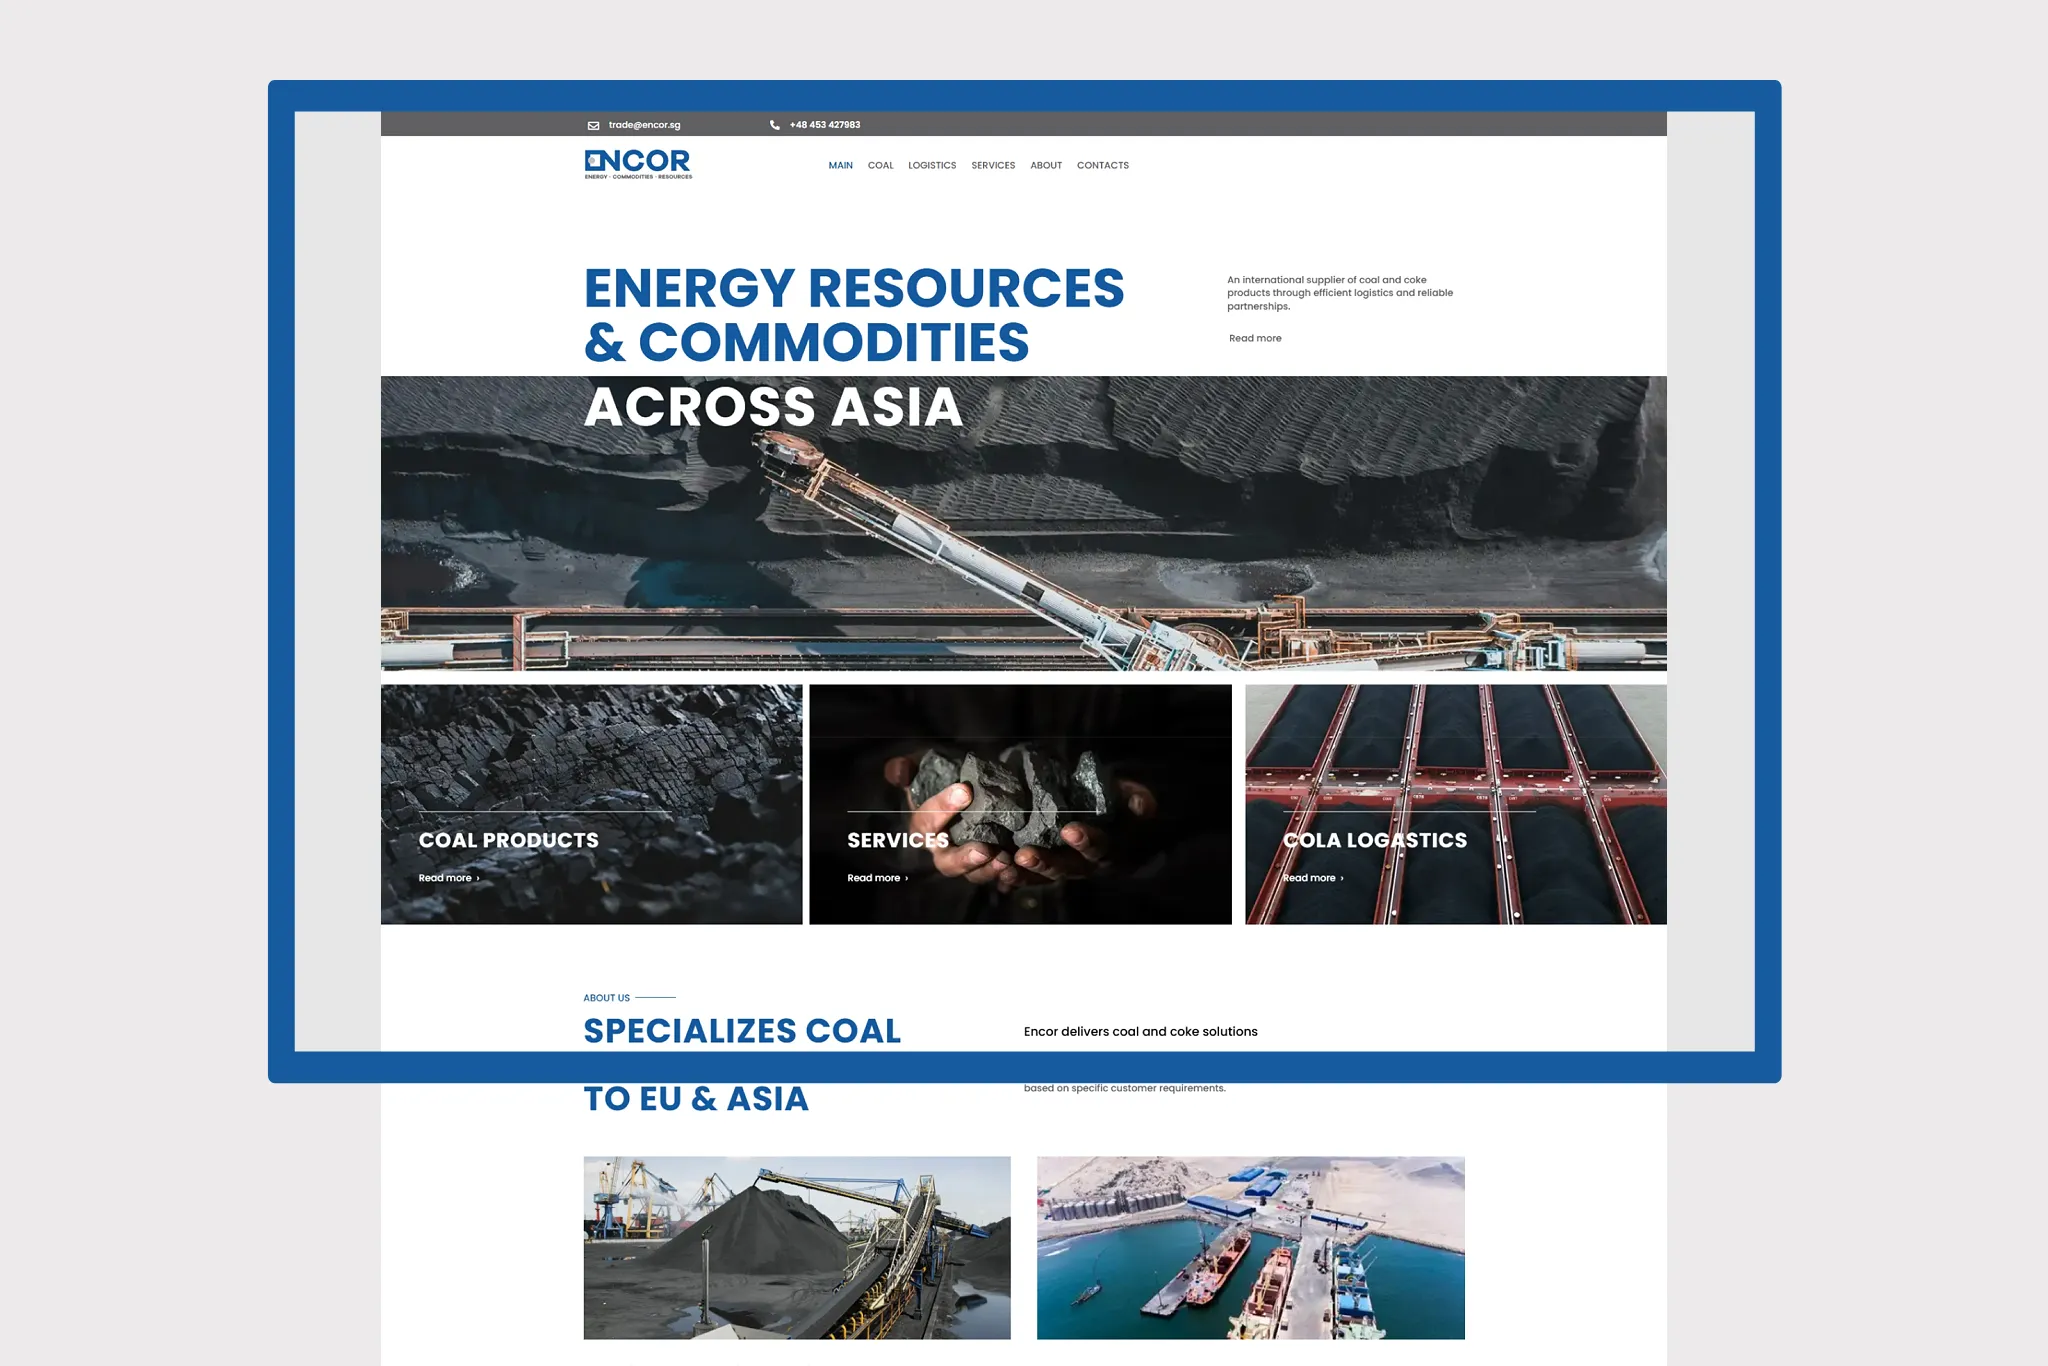Click the aerial port harbor photo
This screenshot has height=1366, width=2048.
click(1250, 1247)
